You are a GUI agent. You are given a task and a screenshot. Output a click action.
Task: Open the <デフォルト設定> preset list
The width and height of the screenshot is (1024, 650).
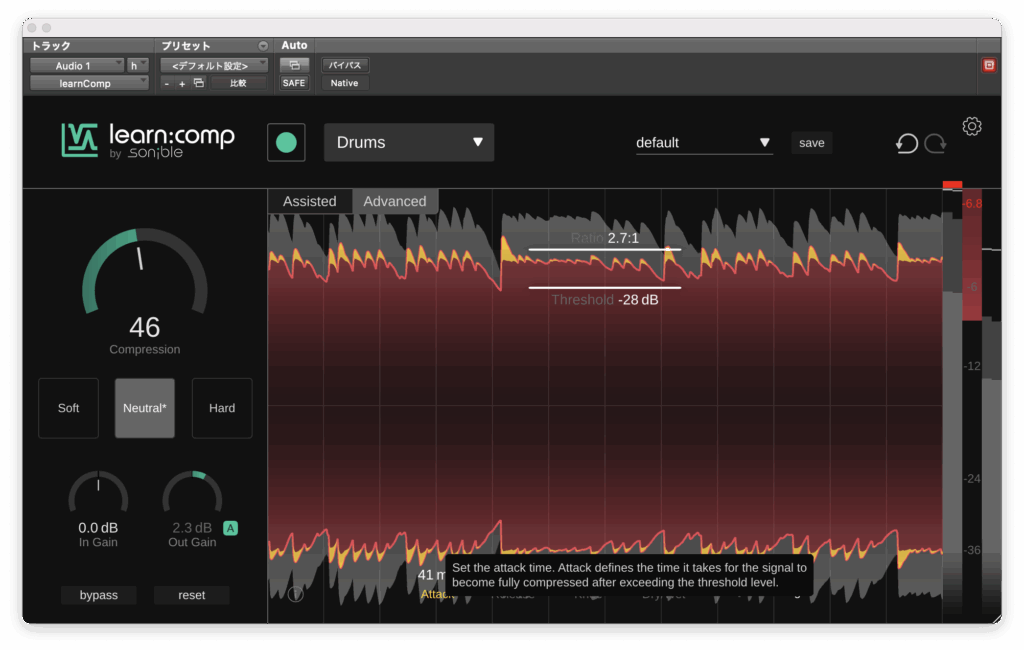pyautogui.click(x=214, y=65)
